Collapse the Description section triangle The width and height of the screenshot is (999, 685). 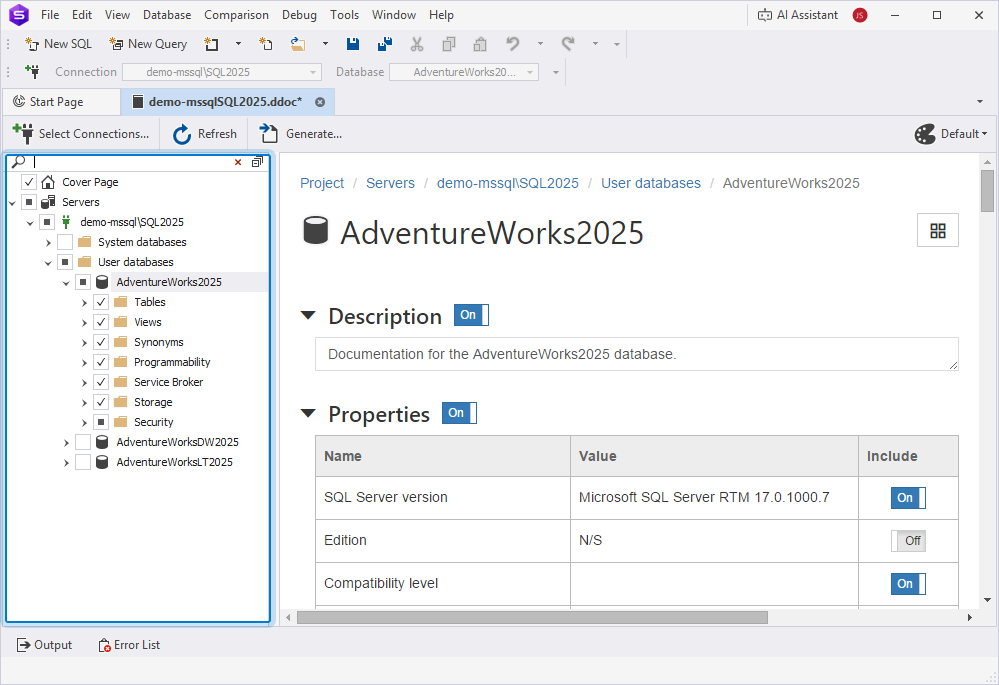[308, 315]
